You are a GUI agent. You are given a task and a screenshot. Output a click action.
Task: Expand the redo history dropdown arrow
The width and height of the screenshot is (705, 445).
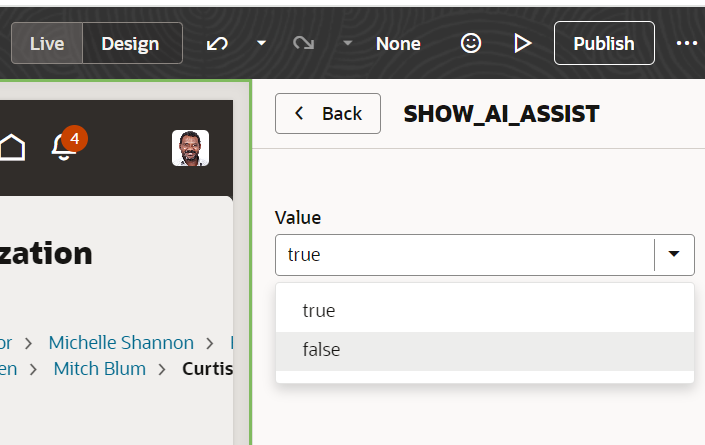[347, 44]
